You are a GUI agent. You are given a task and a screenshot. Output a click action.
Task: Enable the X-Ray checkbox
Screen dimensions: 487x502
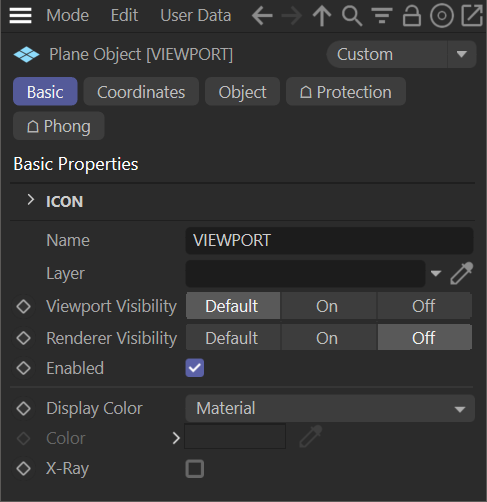[195, 469]
